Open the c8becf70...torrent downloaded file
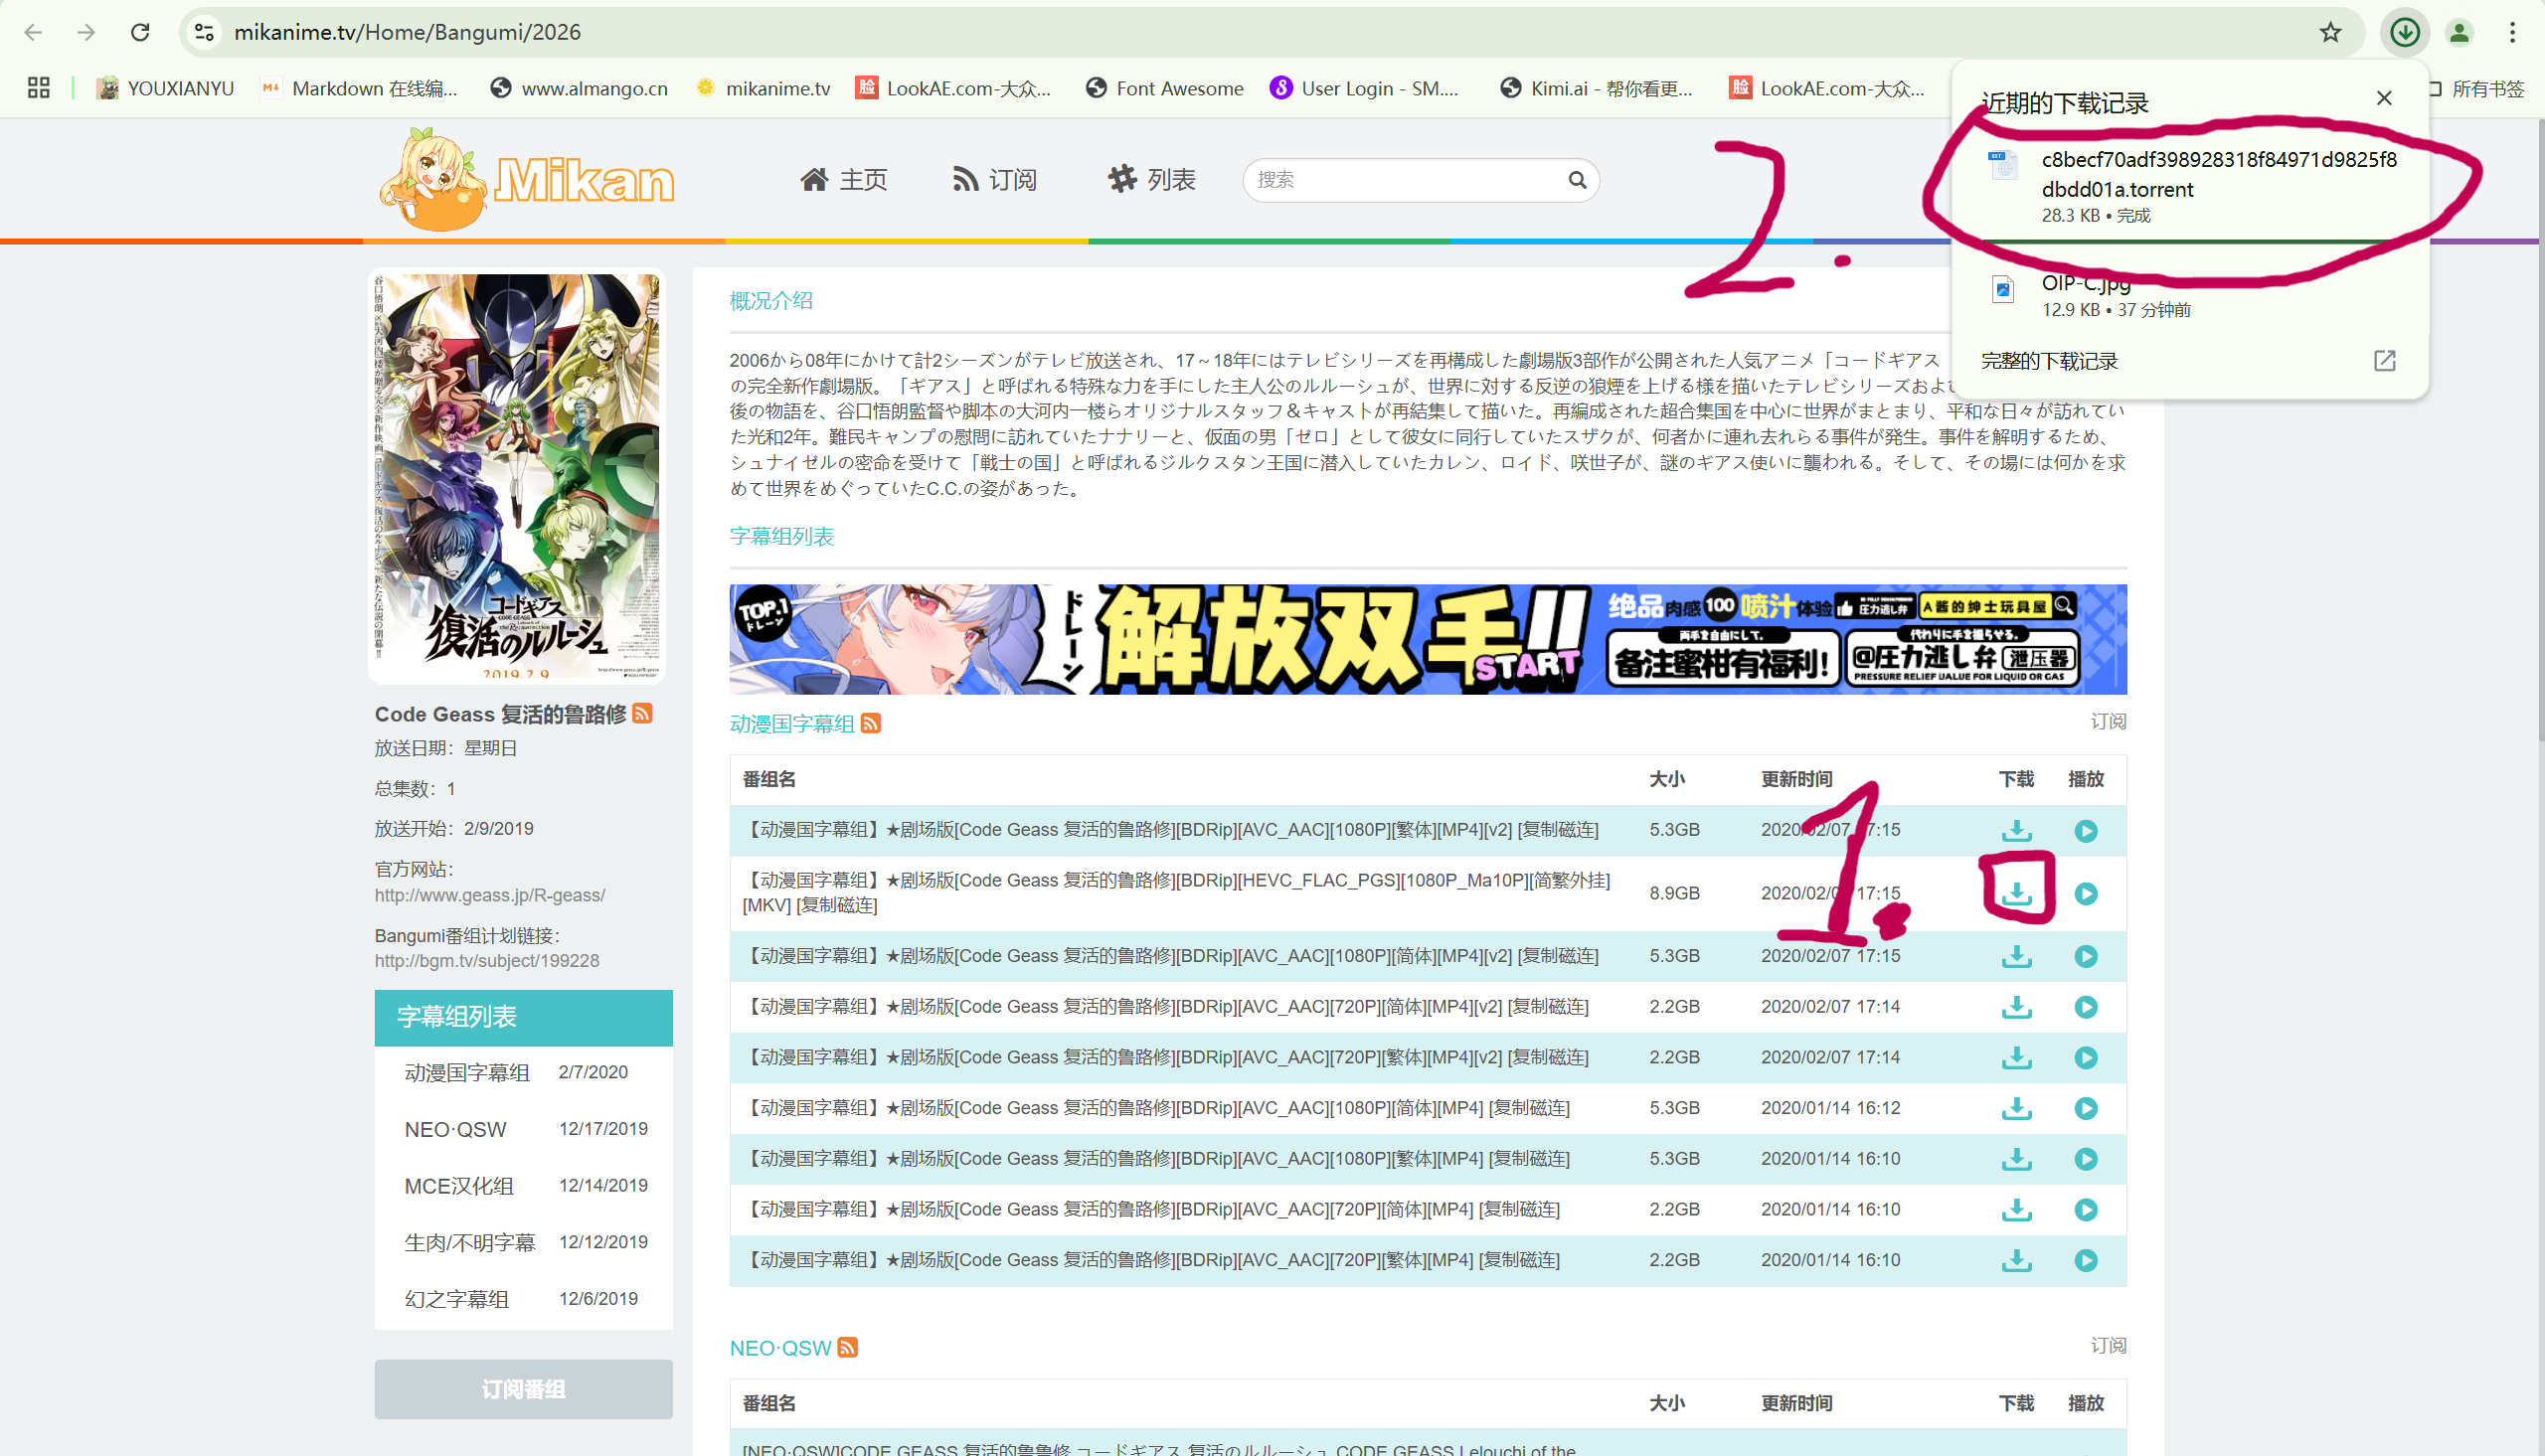Viewport: 2545px width, 1456px height. (2190, 186)
